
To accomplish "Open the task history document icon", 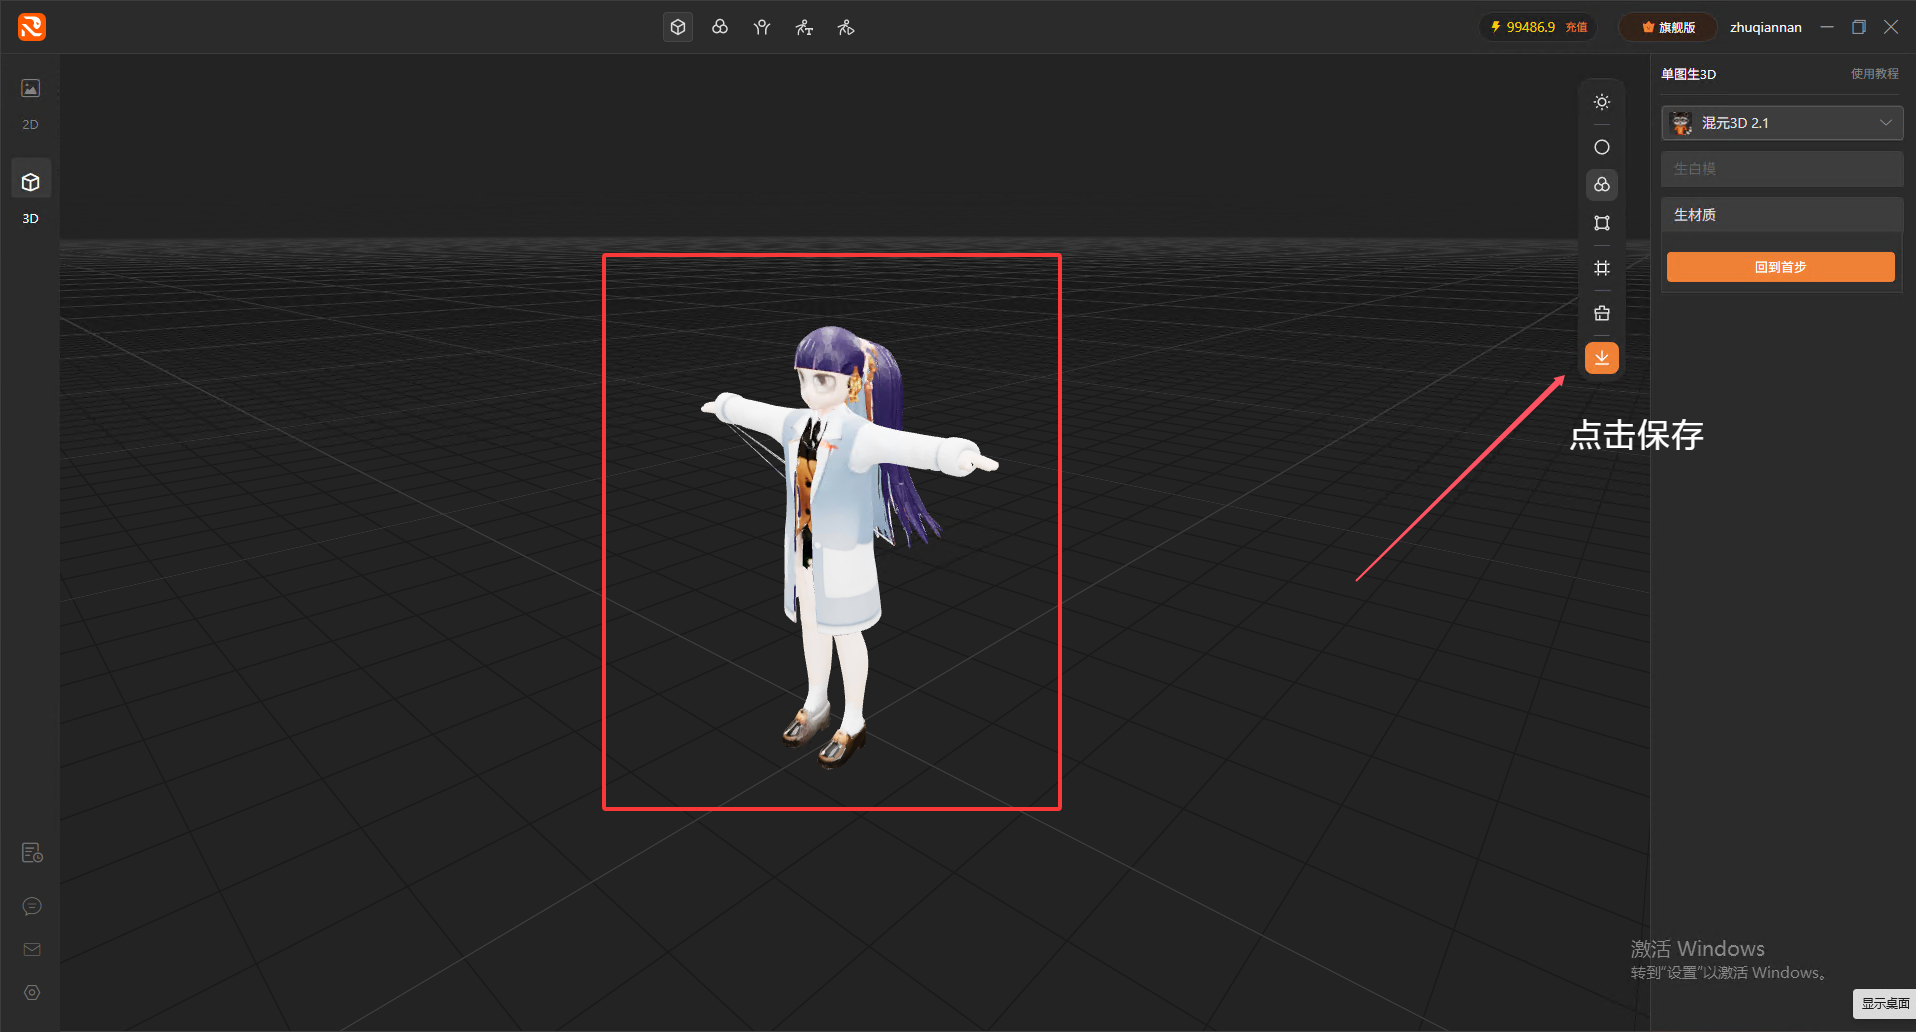I will (x=32, y=852).
